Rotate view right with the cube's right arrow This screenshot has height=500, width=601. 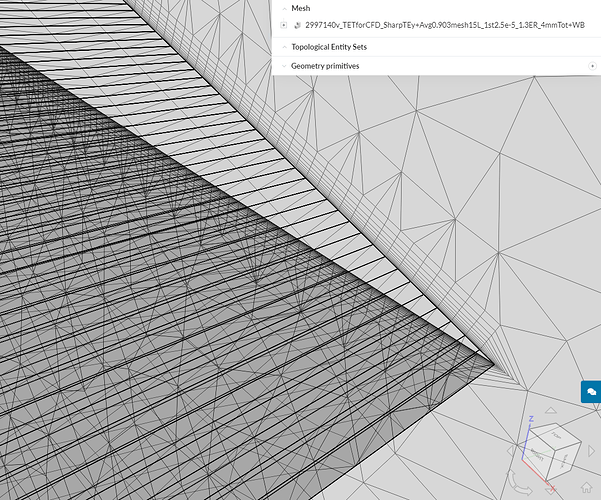[591, 451]
